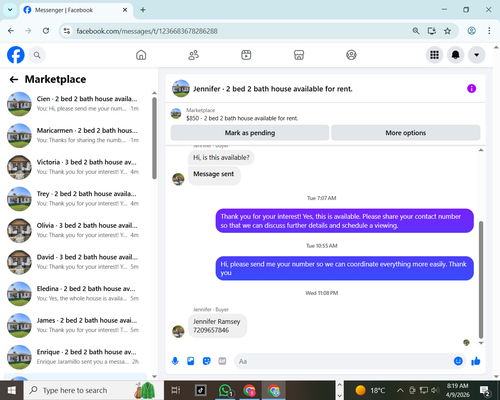The image size is (500, 400).
Task: Click the chat messages scrollbar
Action: (x=481, y=280)
